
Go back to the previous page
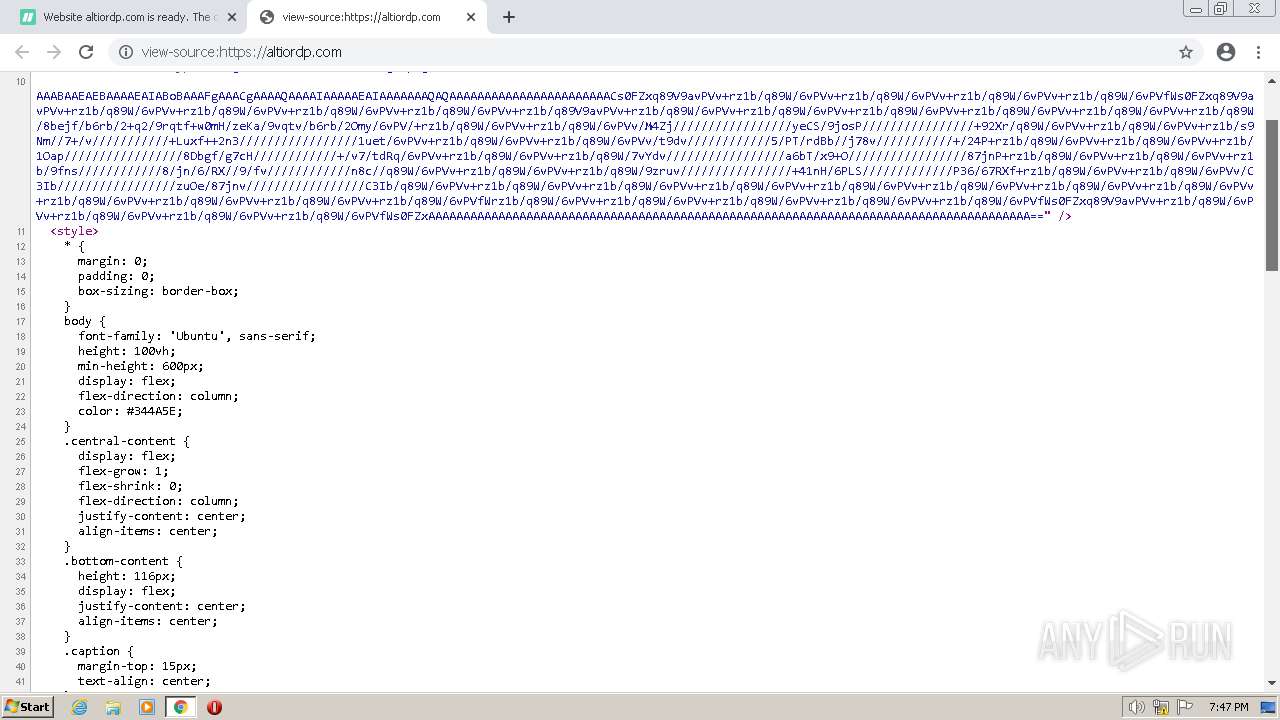click(22, 52)
